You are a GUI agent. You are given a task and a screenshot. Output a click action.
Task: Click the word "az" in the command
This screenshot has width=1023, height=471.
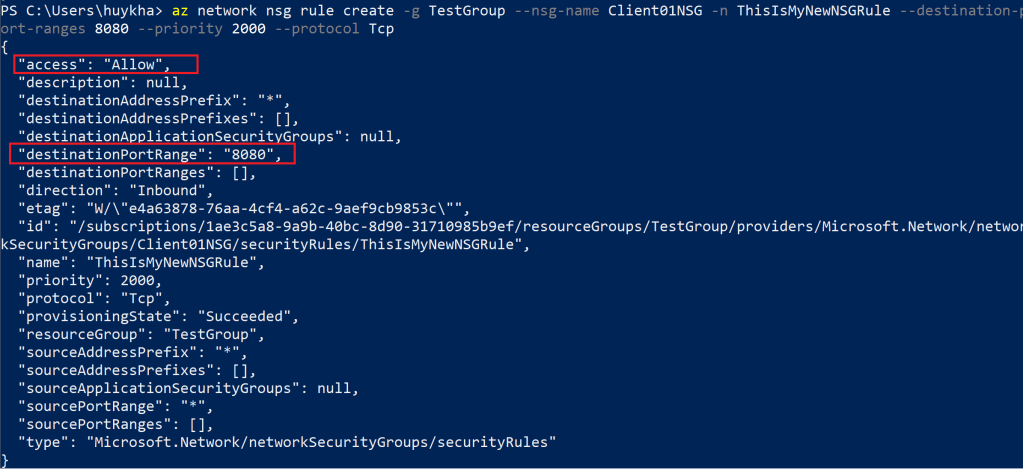click(x=209, y=11)
